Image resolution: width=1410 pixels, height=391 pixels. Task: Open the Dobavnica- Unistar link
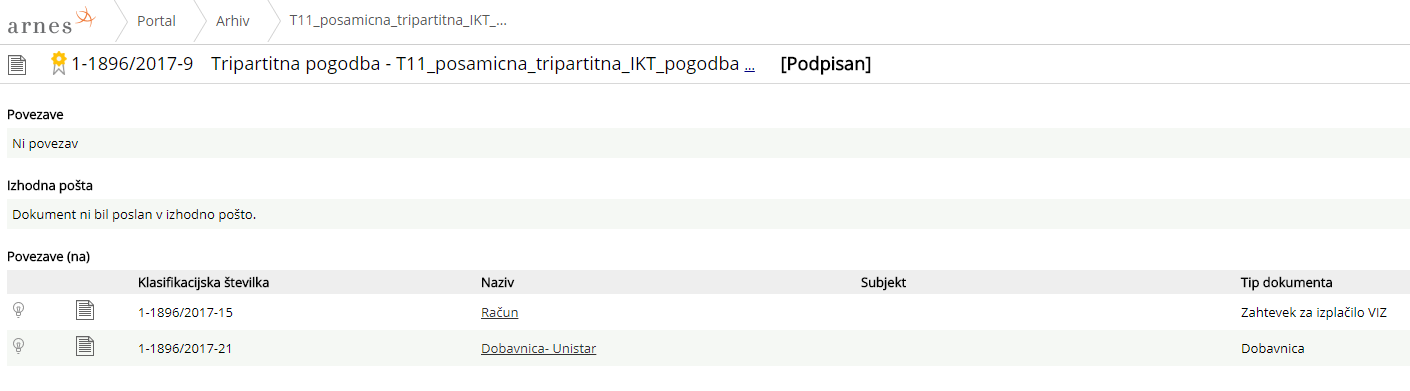pyautogui.click(x=539, y=348)
